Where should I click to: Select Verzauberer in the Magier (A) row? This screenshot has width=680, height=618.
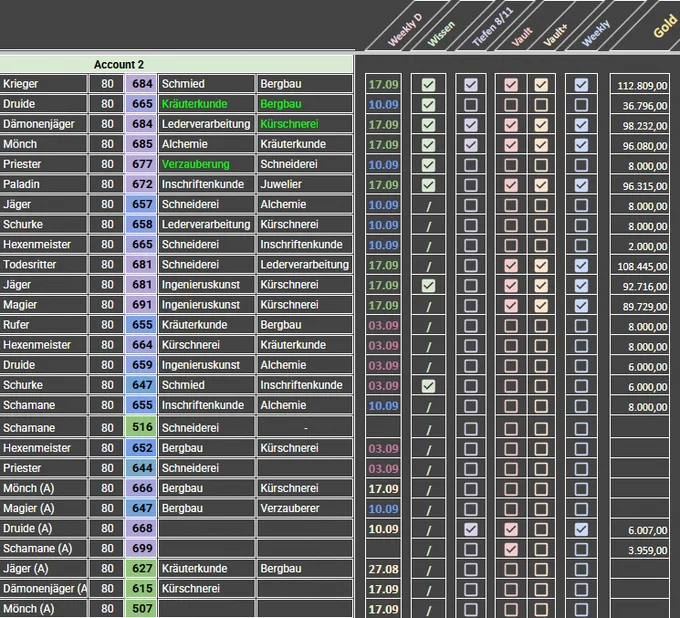pos(305,508)
